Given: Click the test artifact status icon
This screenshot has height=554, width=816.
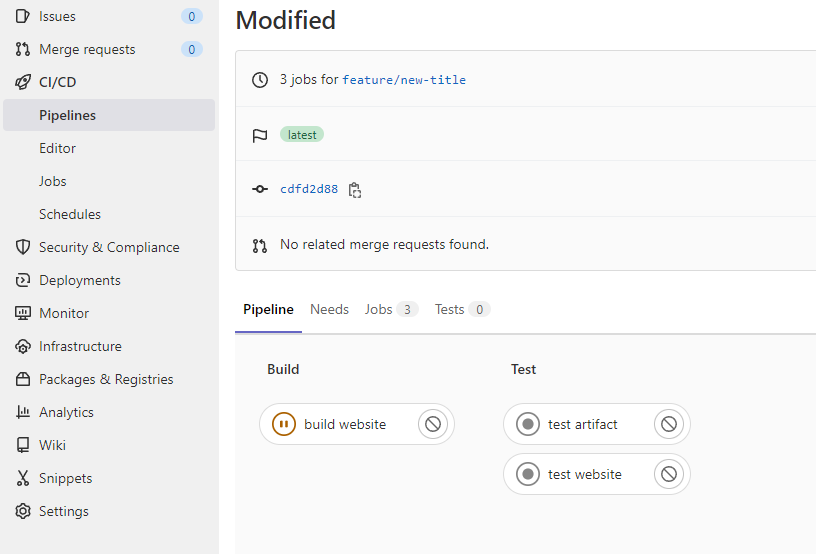Looking at the screenshot, I should [528, 424].
